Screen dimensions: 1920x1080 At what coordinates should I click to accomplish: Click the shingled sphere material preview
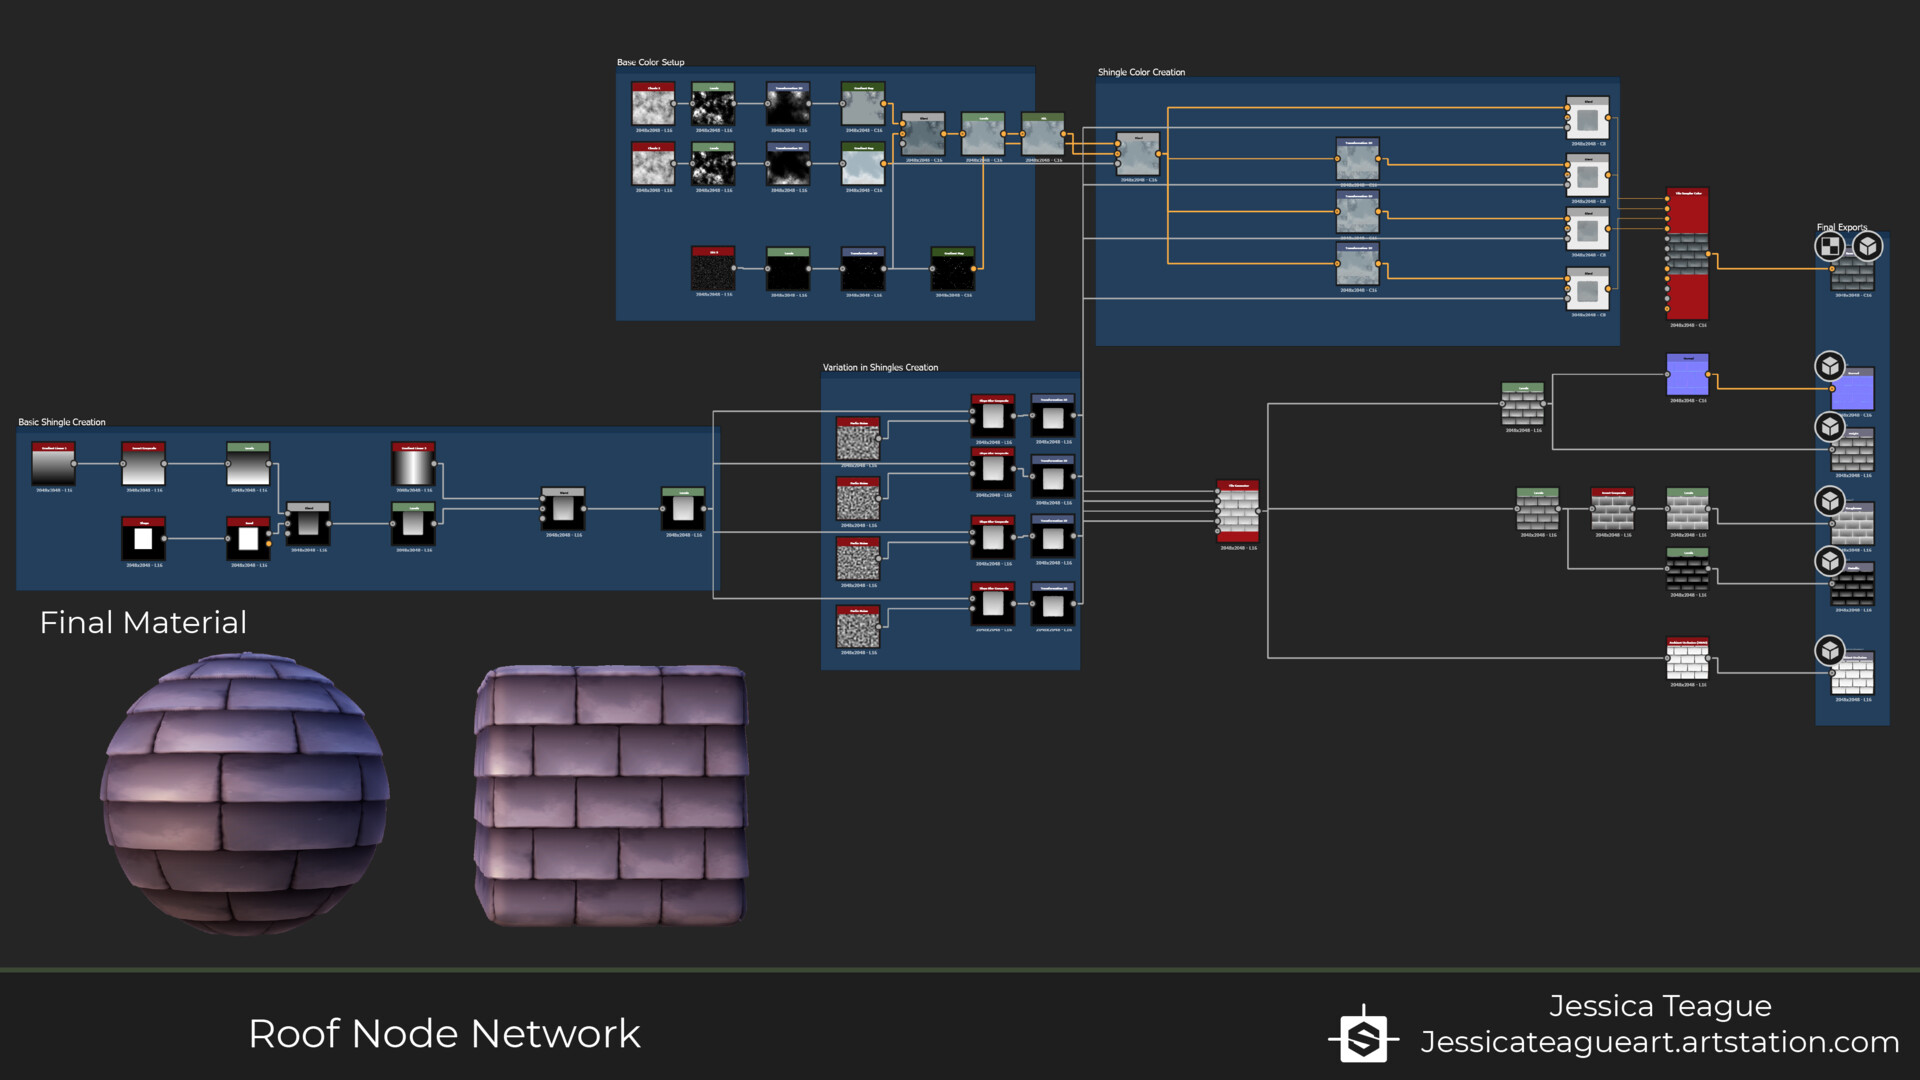[x=244, y=795]
